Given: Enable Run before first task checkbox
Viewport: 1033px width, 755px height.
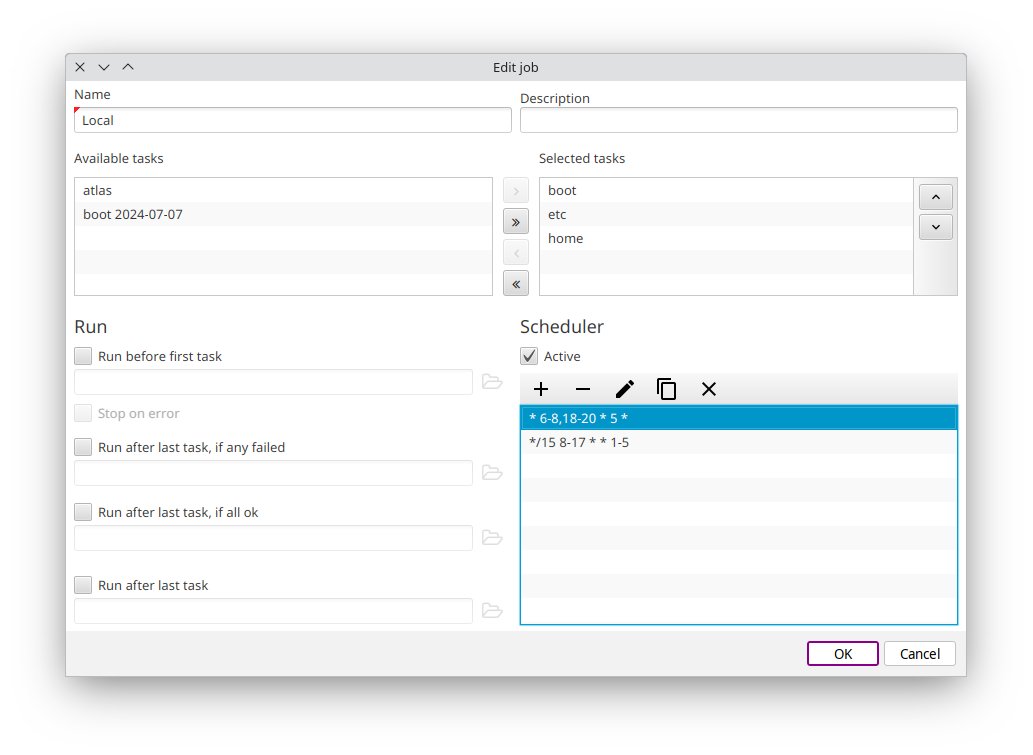Looking at the screenshot, I should (x=83, y=356).
